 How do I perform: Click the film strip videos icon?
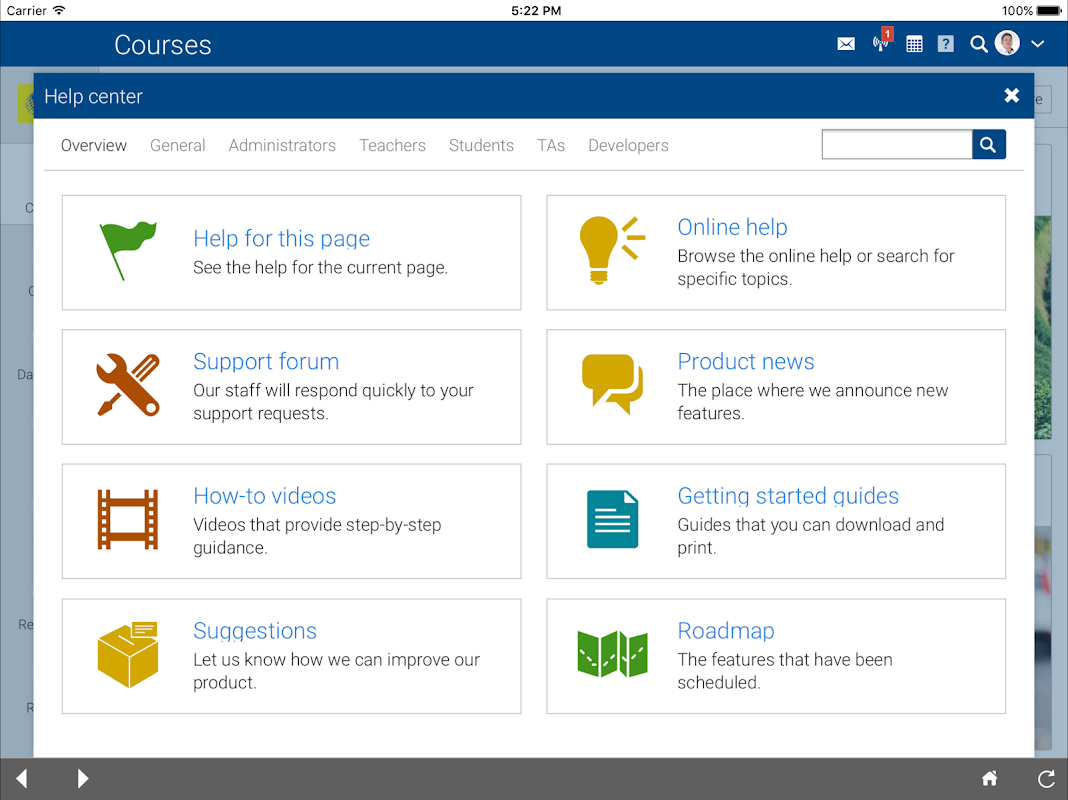[x=128, y=519]
